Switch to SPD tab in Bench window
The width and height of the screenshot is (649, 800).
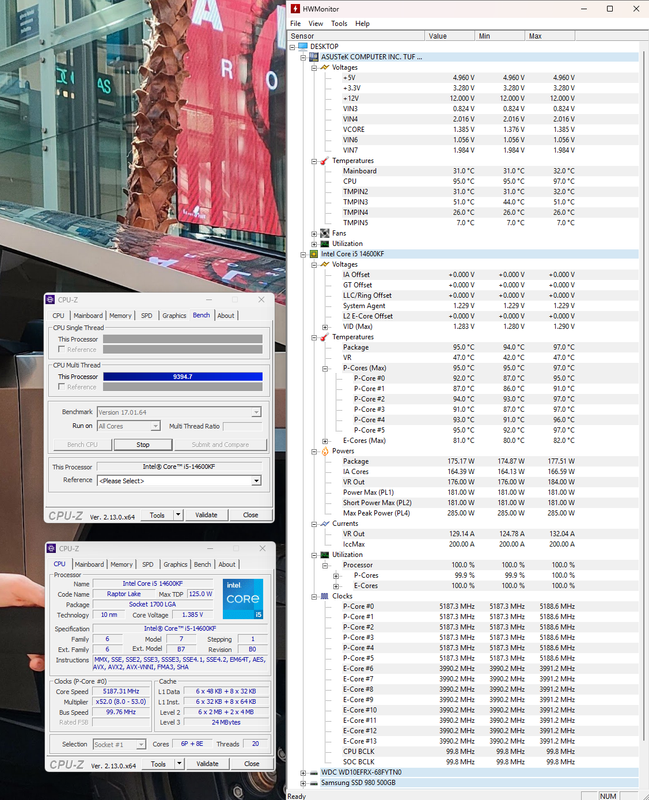146,315
